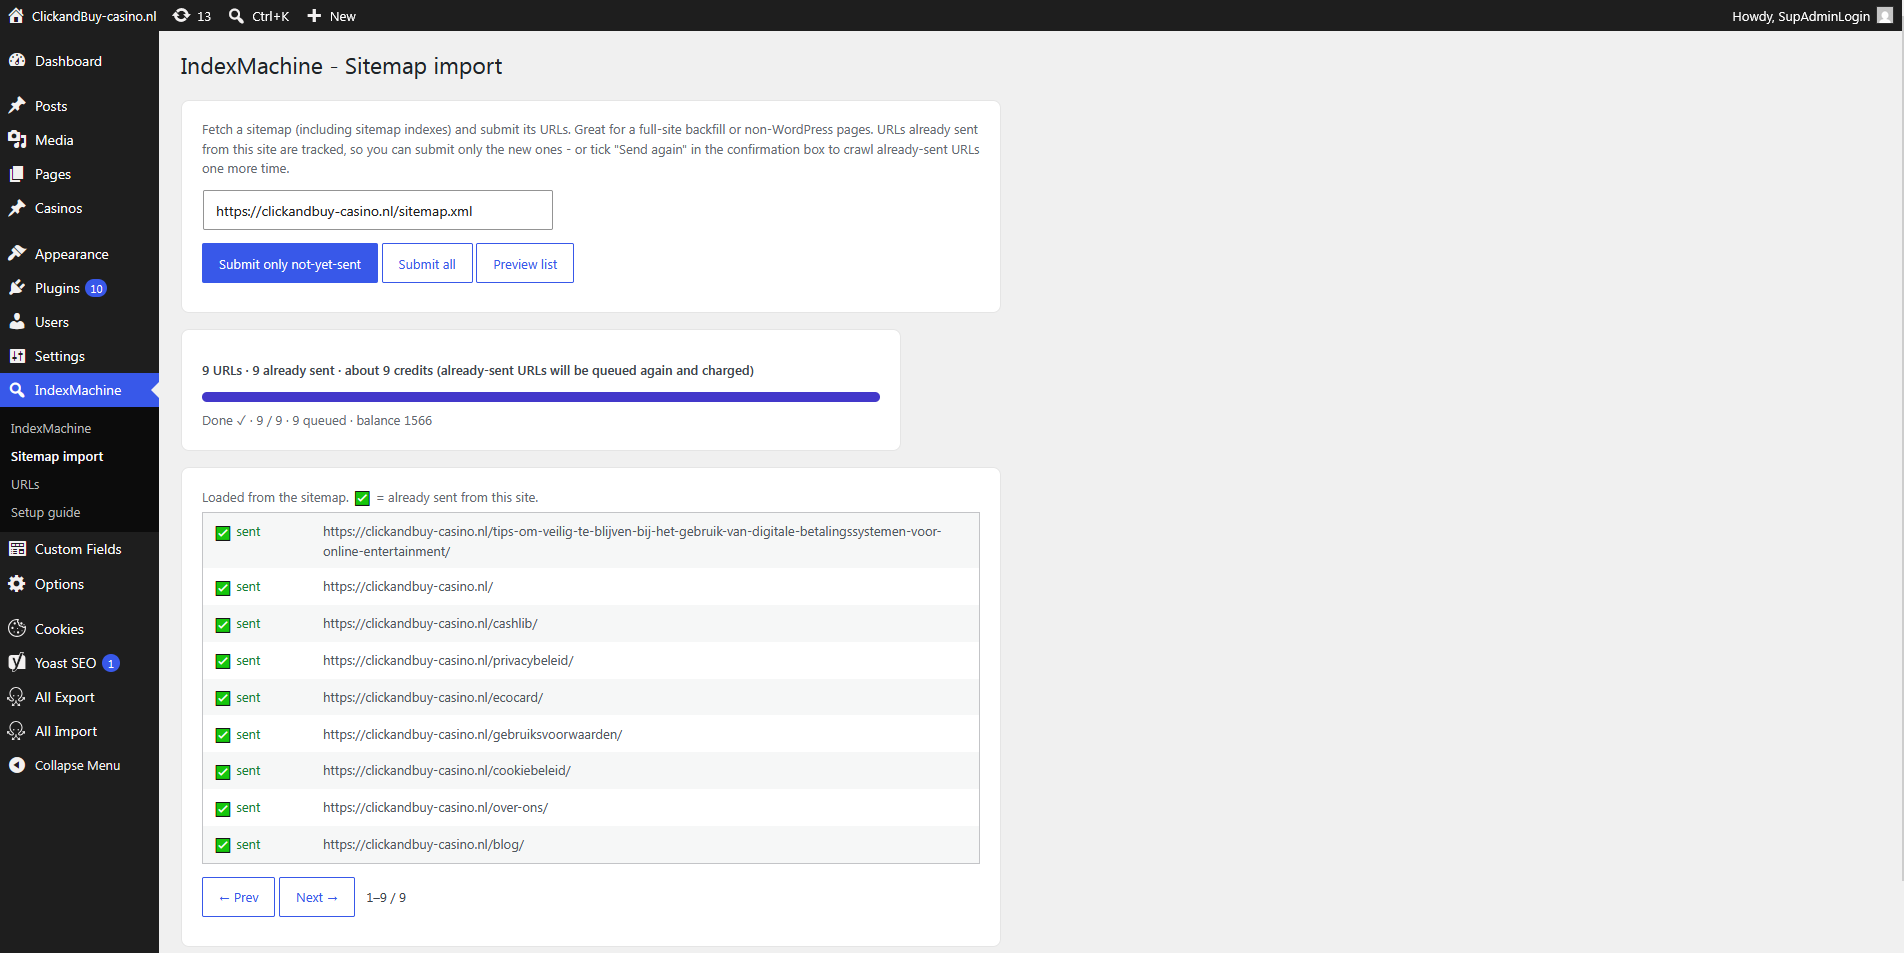
Task: Open the URLs submenu item
Action: point(25,484)
